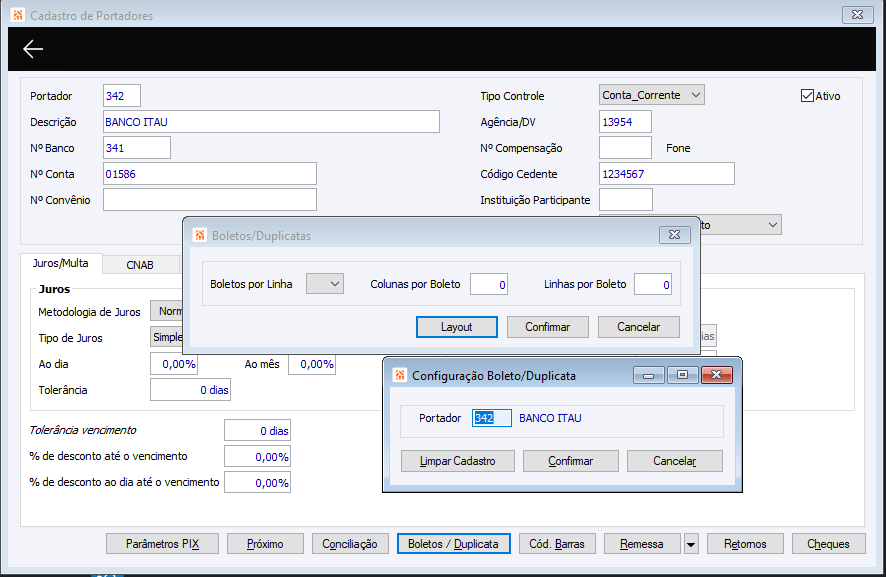Click the Portador field showing 342 in main form

point(122,96)
